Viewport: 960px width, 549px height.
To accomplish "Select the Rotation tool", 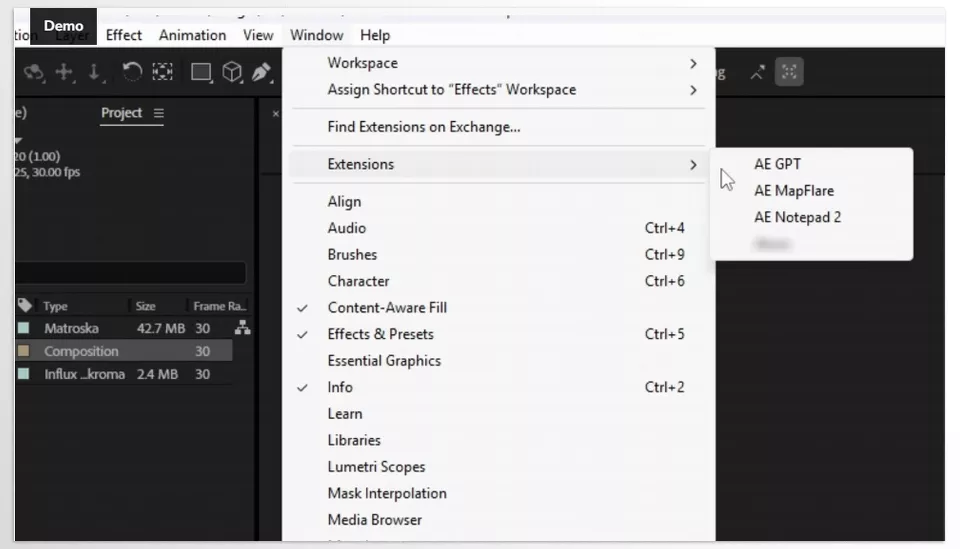I will [131, 72].
